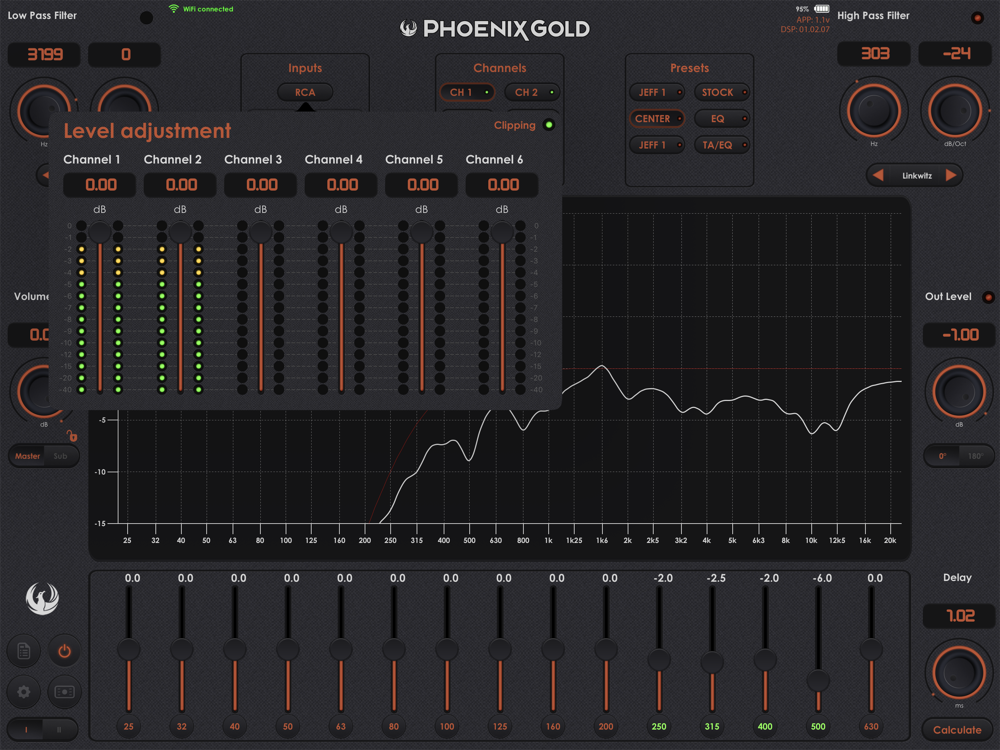This screenshot has height=750, width=1000.
Task: Click the Channel 3 level value field
Action: pos(261,185)
